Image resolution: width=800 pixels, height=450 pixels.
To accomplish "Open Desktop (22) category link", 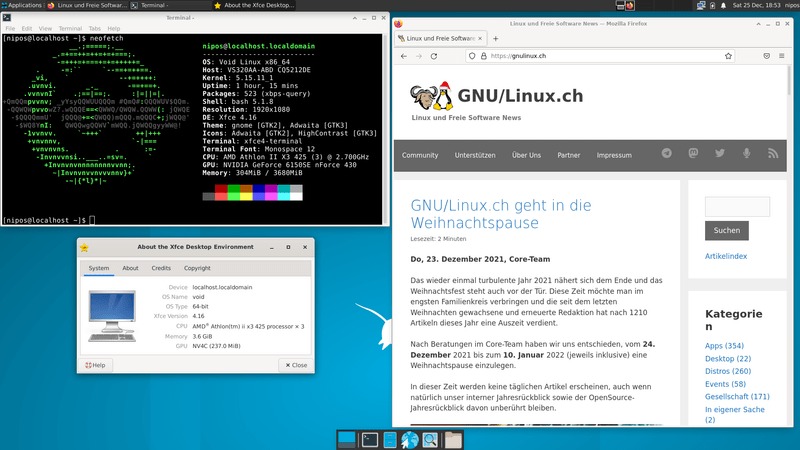I will tap(728, 359).
